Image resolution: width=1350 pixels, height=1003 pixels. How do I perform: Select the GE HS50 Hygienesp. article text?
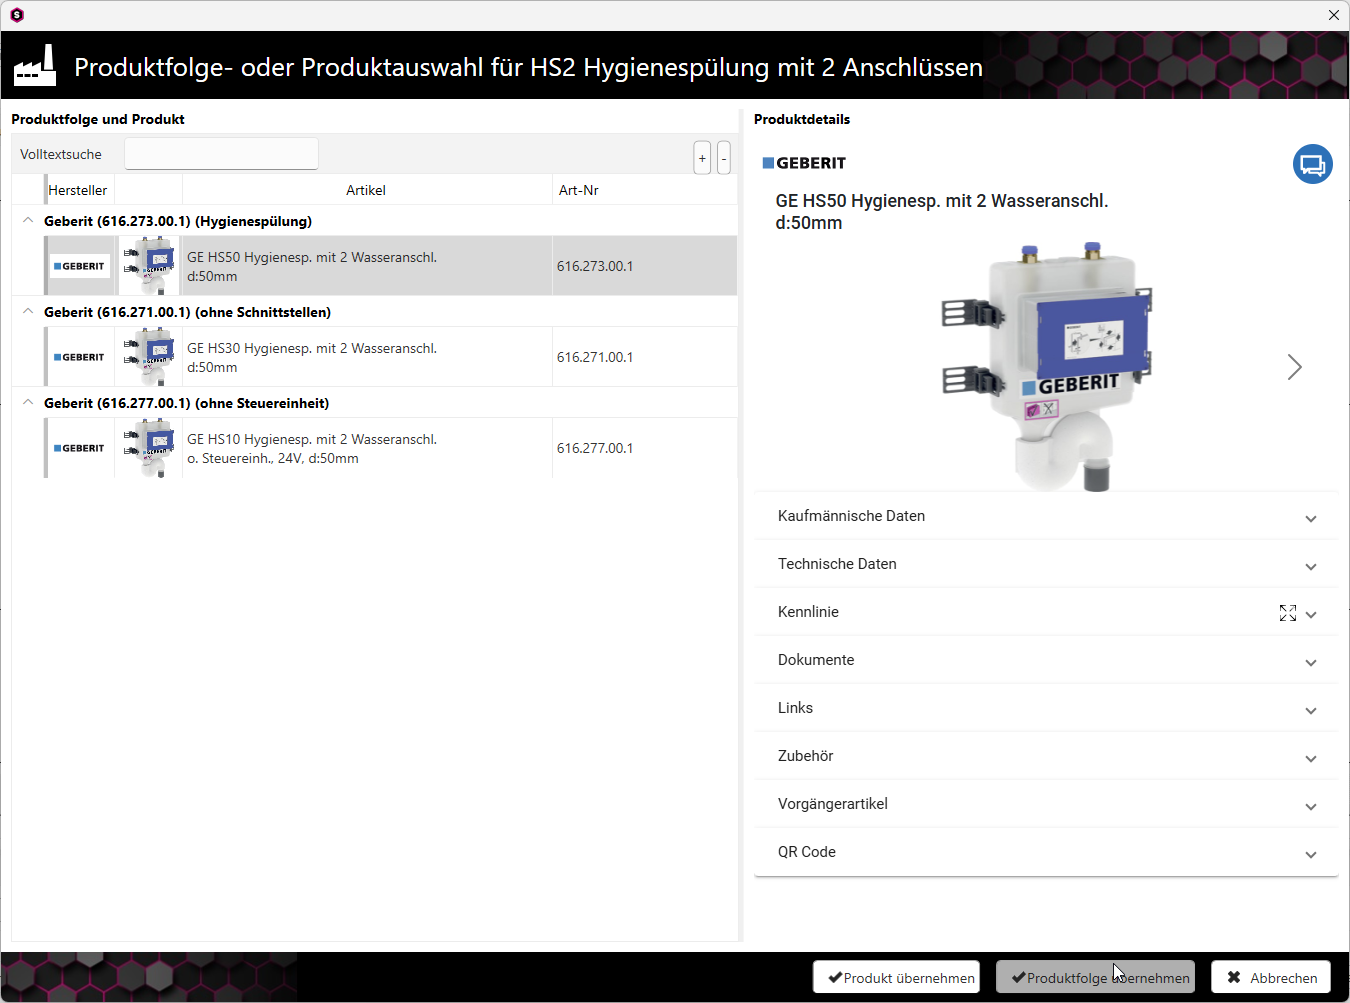(312, 267)
